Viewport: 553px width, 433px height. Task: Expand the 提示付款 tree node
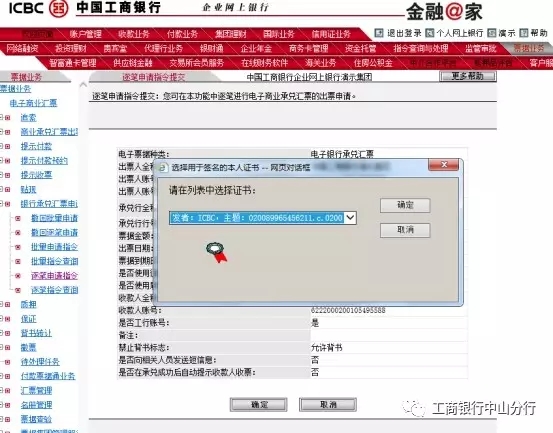pyautogui.click(x=1, y=146)
